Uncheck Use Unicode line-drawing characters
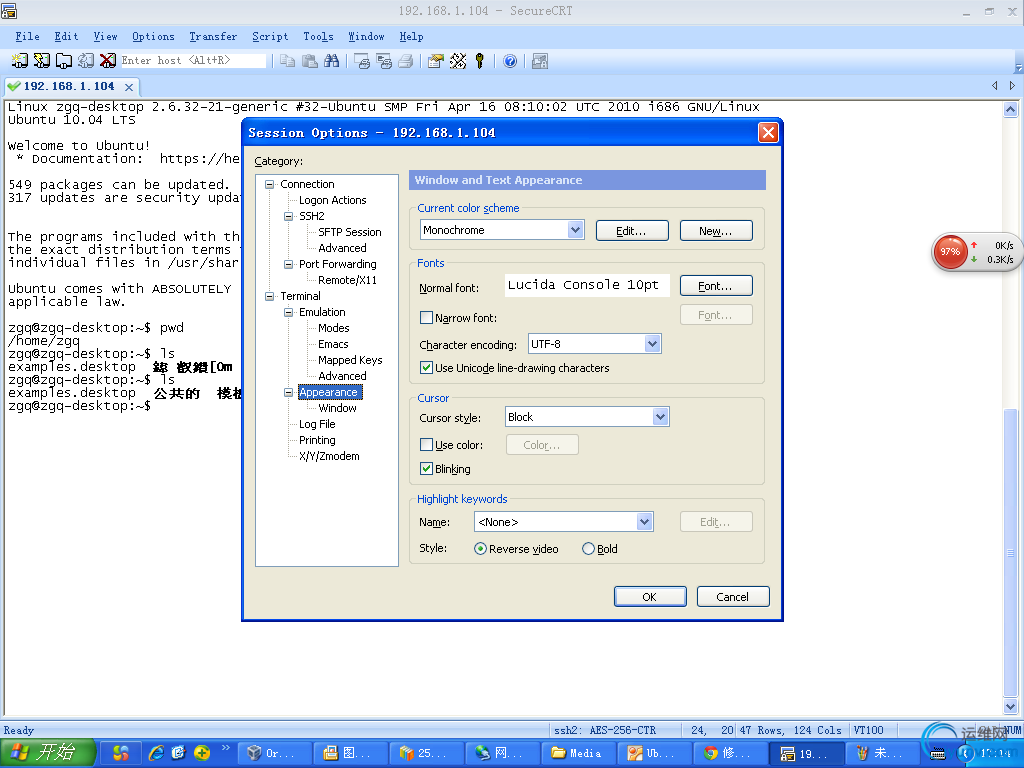 click(427, 368)
